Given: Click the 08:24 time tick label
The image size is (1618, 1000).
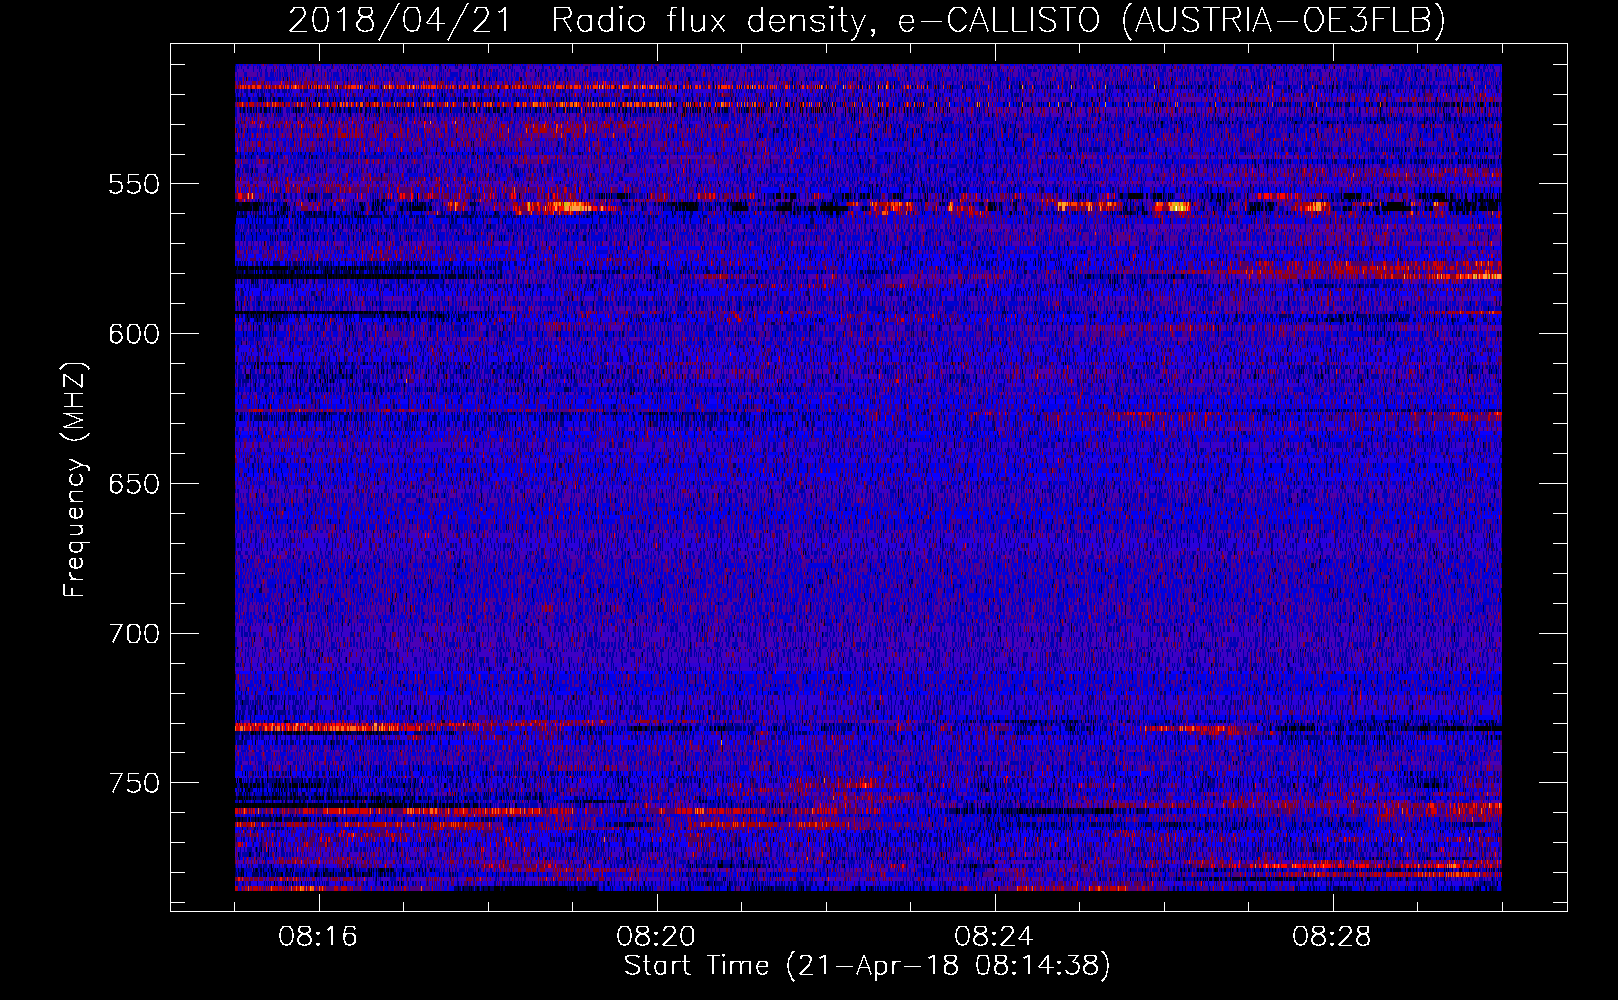Looking at the screenshot, I should click(994, 937).
